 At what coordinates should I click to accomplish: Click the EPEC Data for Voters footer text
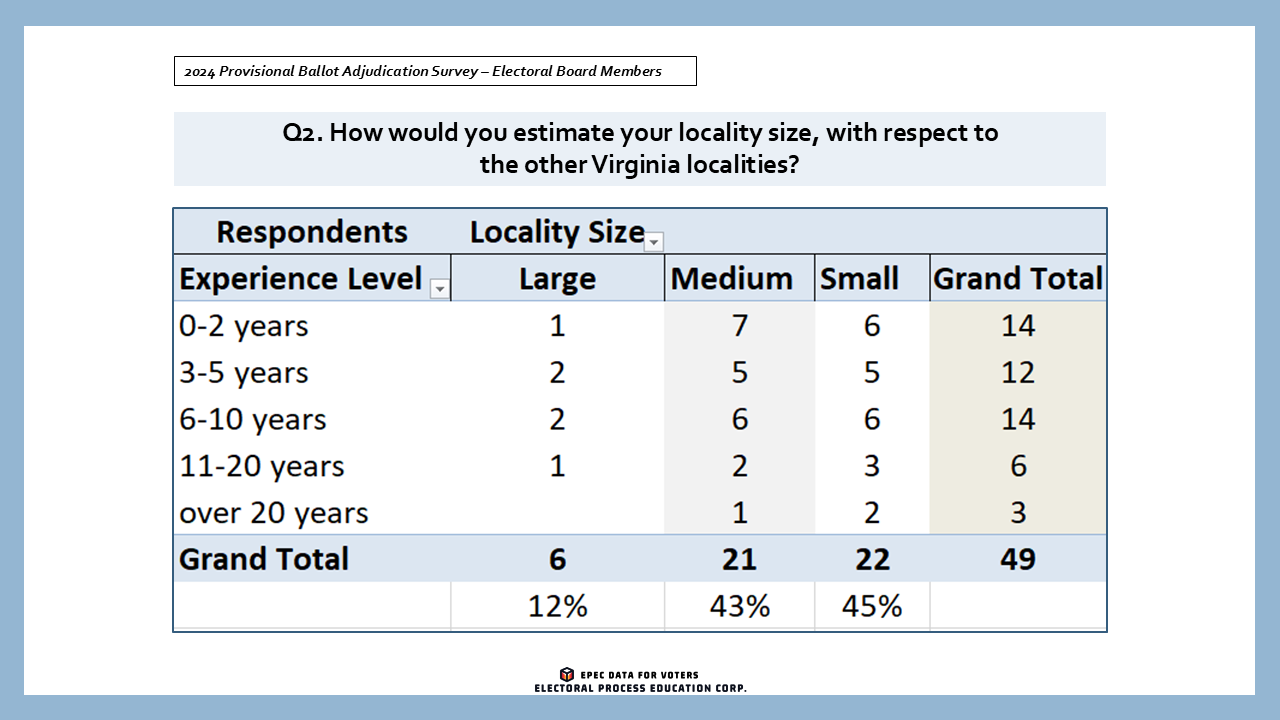click(639, 675)
